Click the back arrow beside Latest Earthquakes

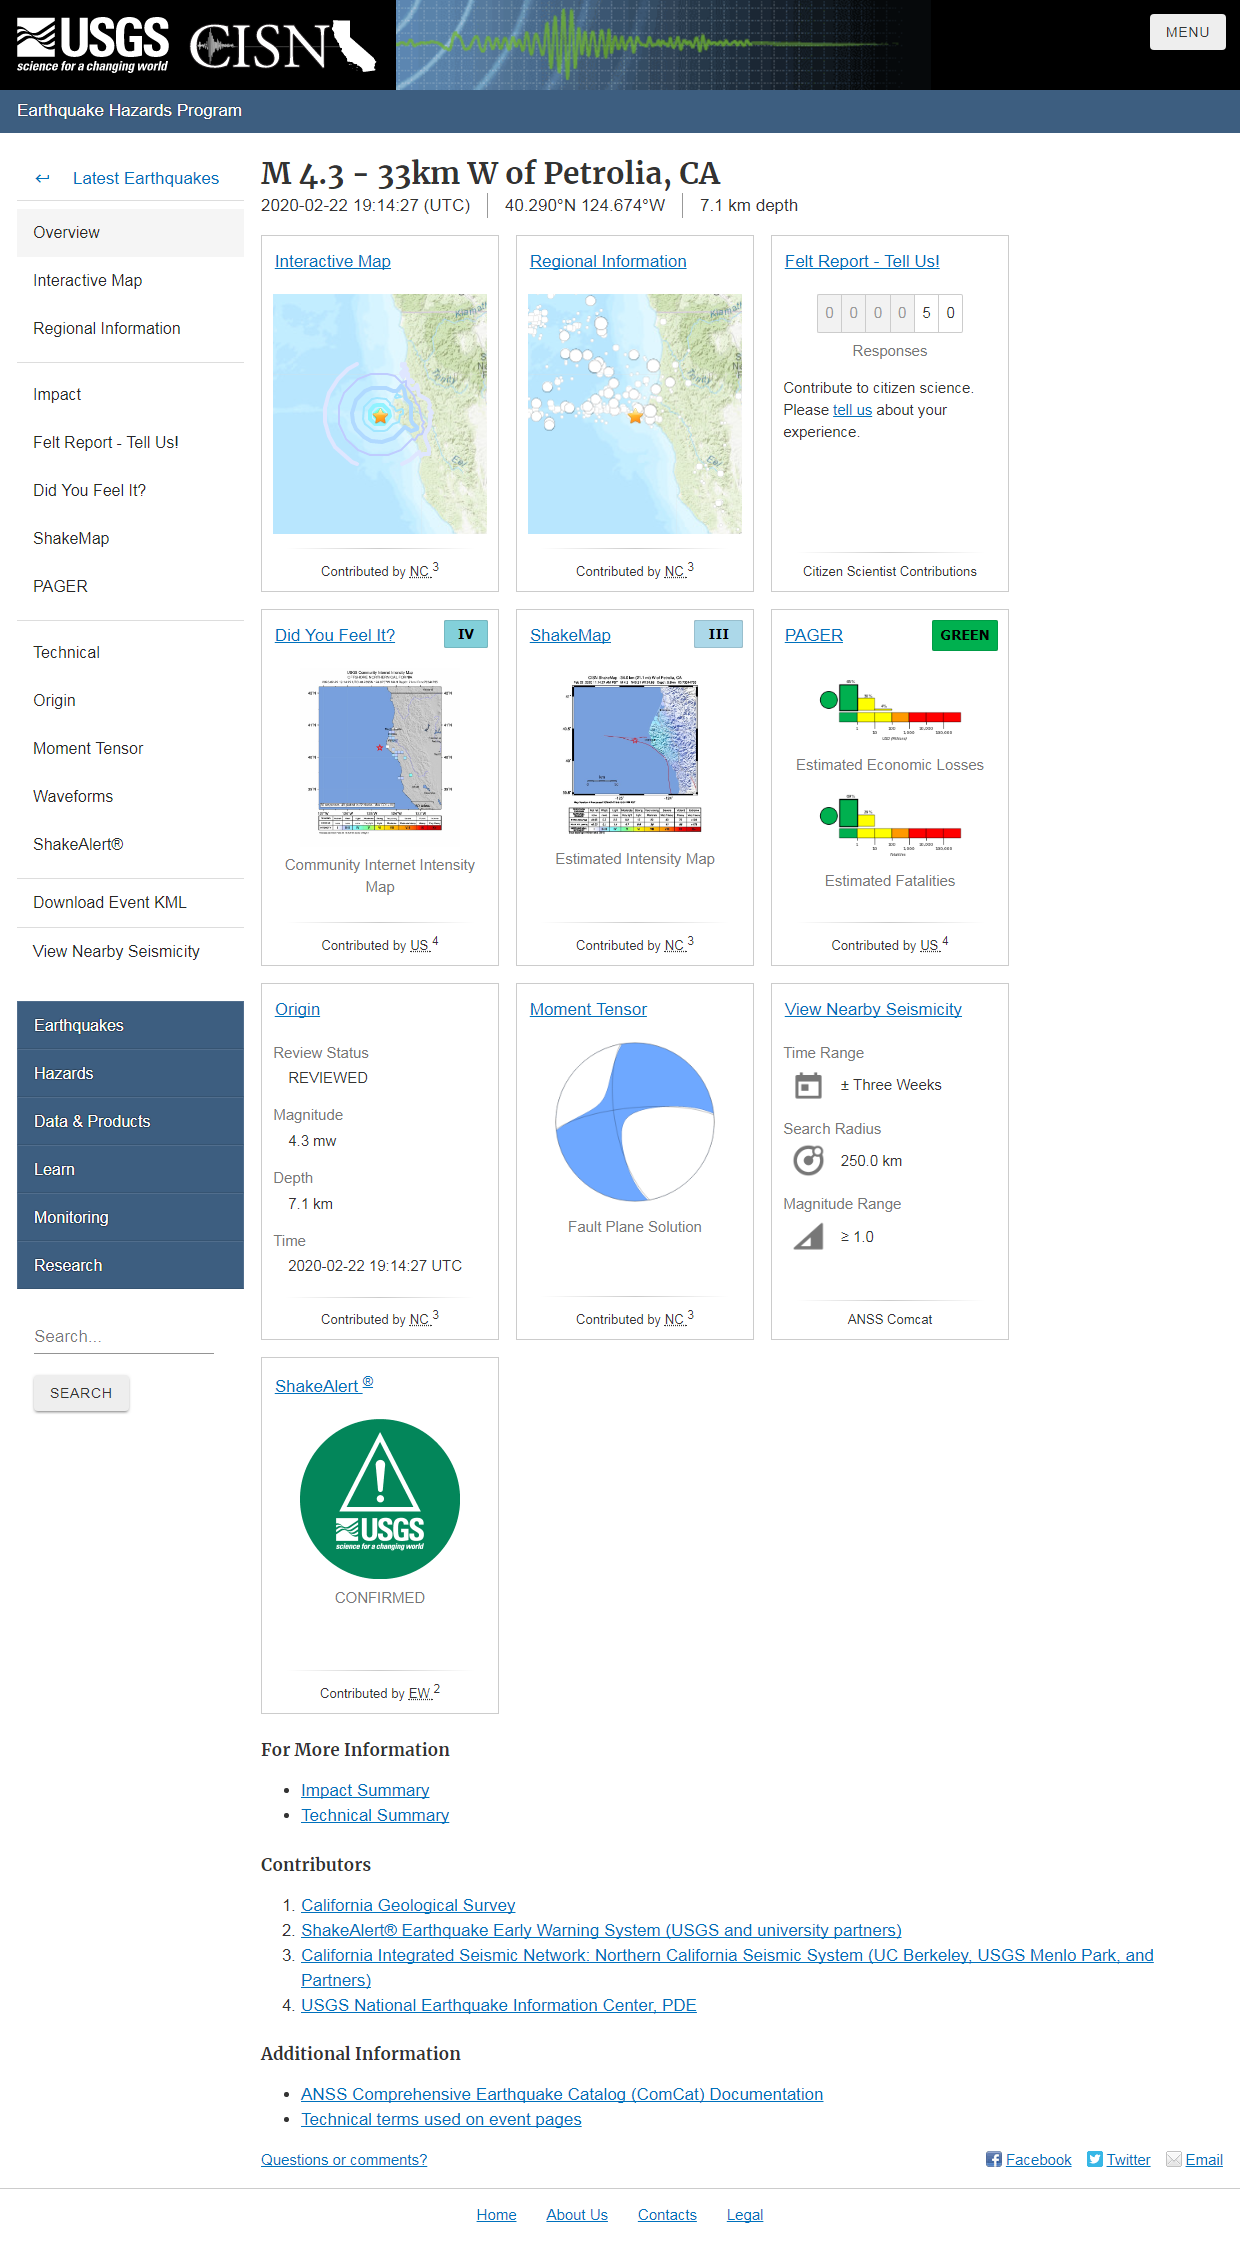point(42,178)
